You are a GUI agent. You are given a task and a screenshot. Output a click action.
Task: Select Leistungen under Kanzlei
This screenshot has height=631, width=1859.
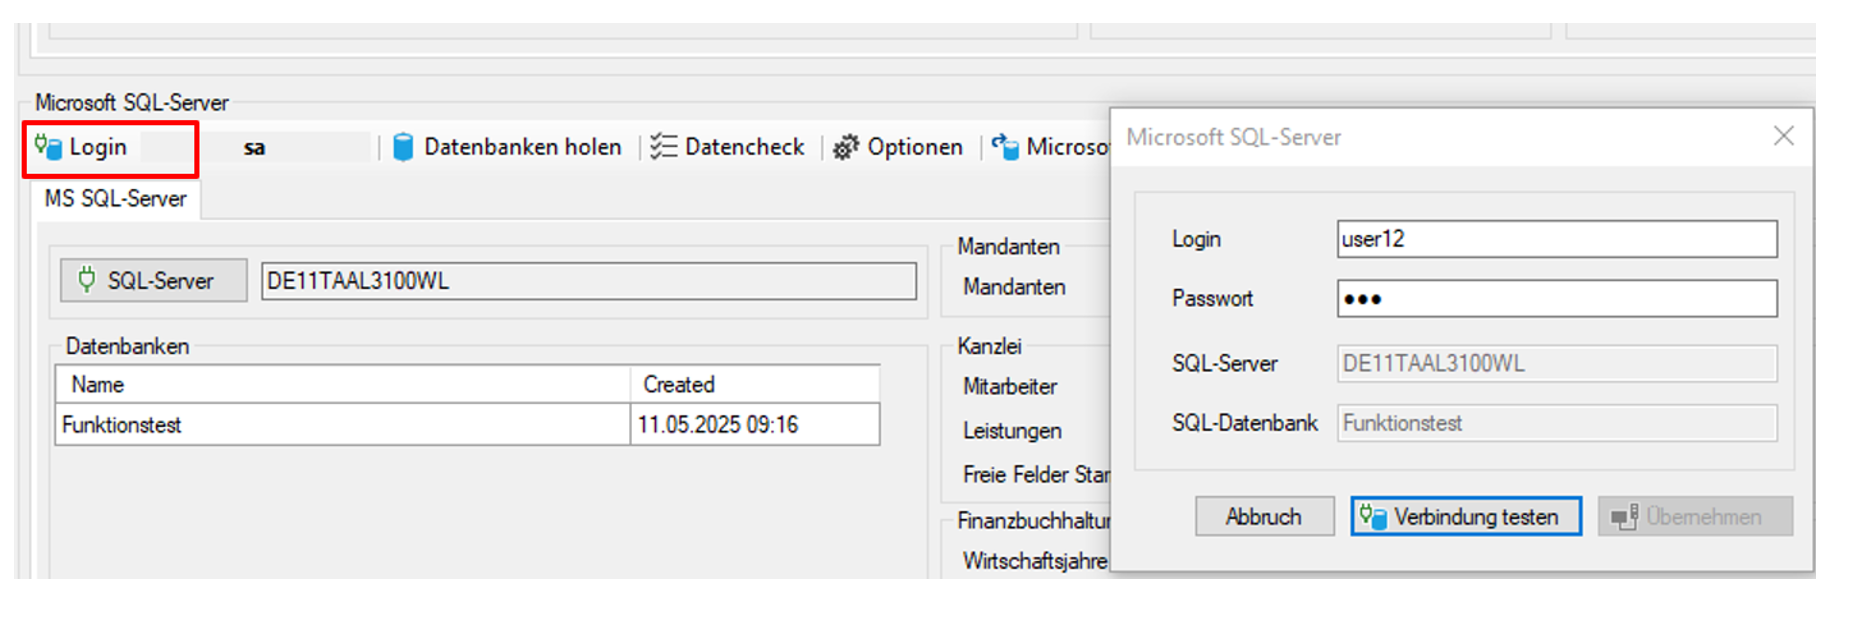[x=1012, y=430]
